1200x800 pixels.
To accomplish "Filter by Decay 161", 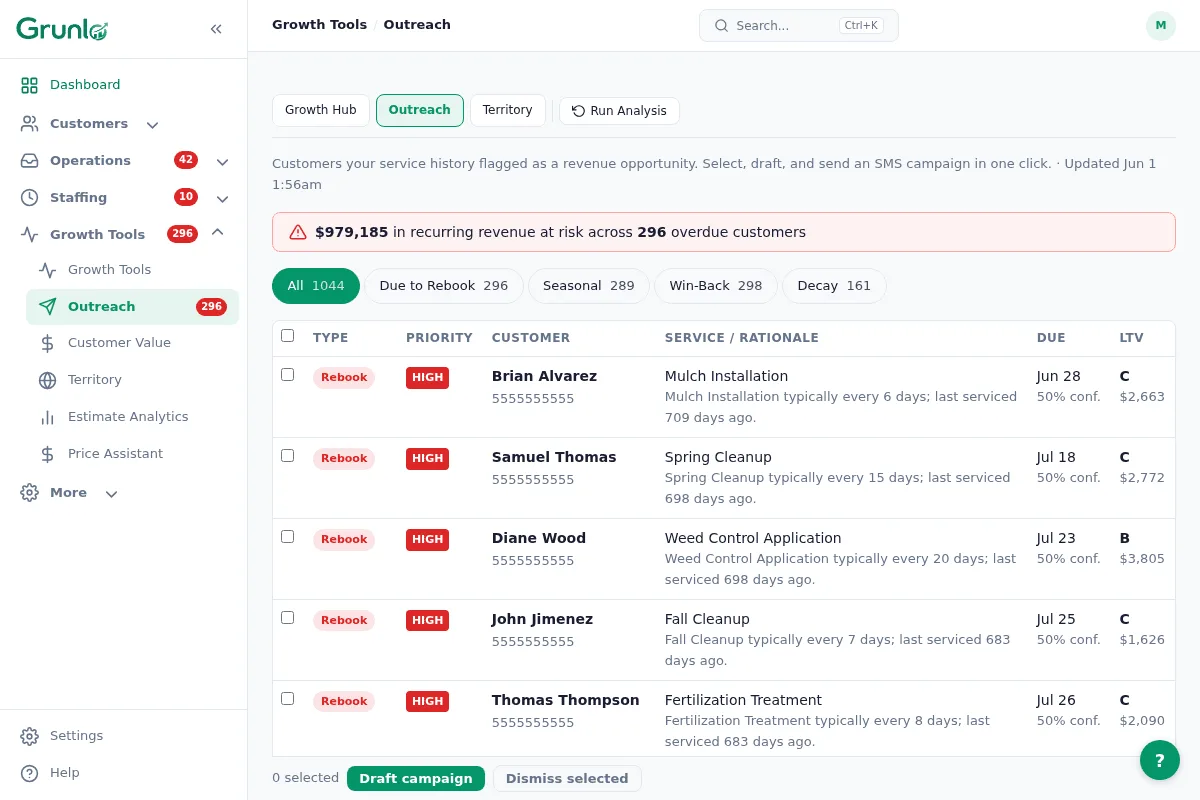I will 834,286.
